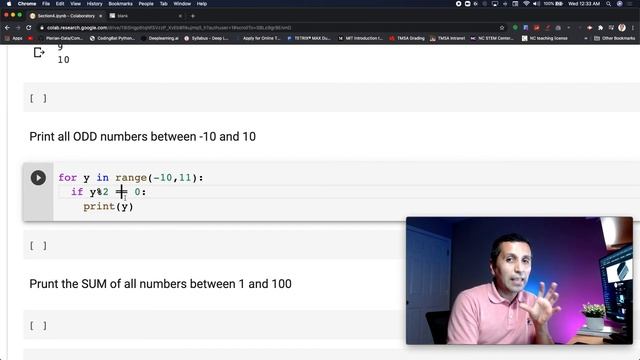Click the '0:' at the end of the if line

click(140, 192)
